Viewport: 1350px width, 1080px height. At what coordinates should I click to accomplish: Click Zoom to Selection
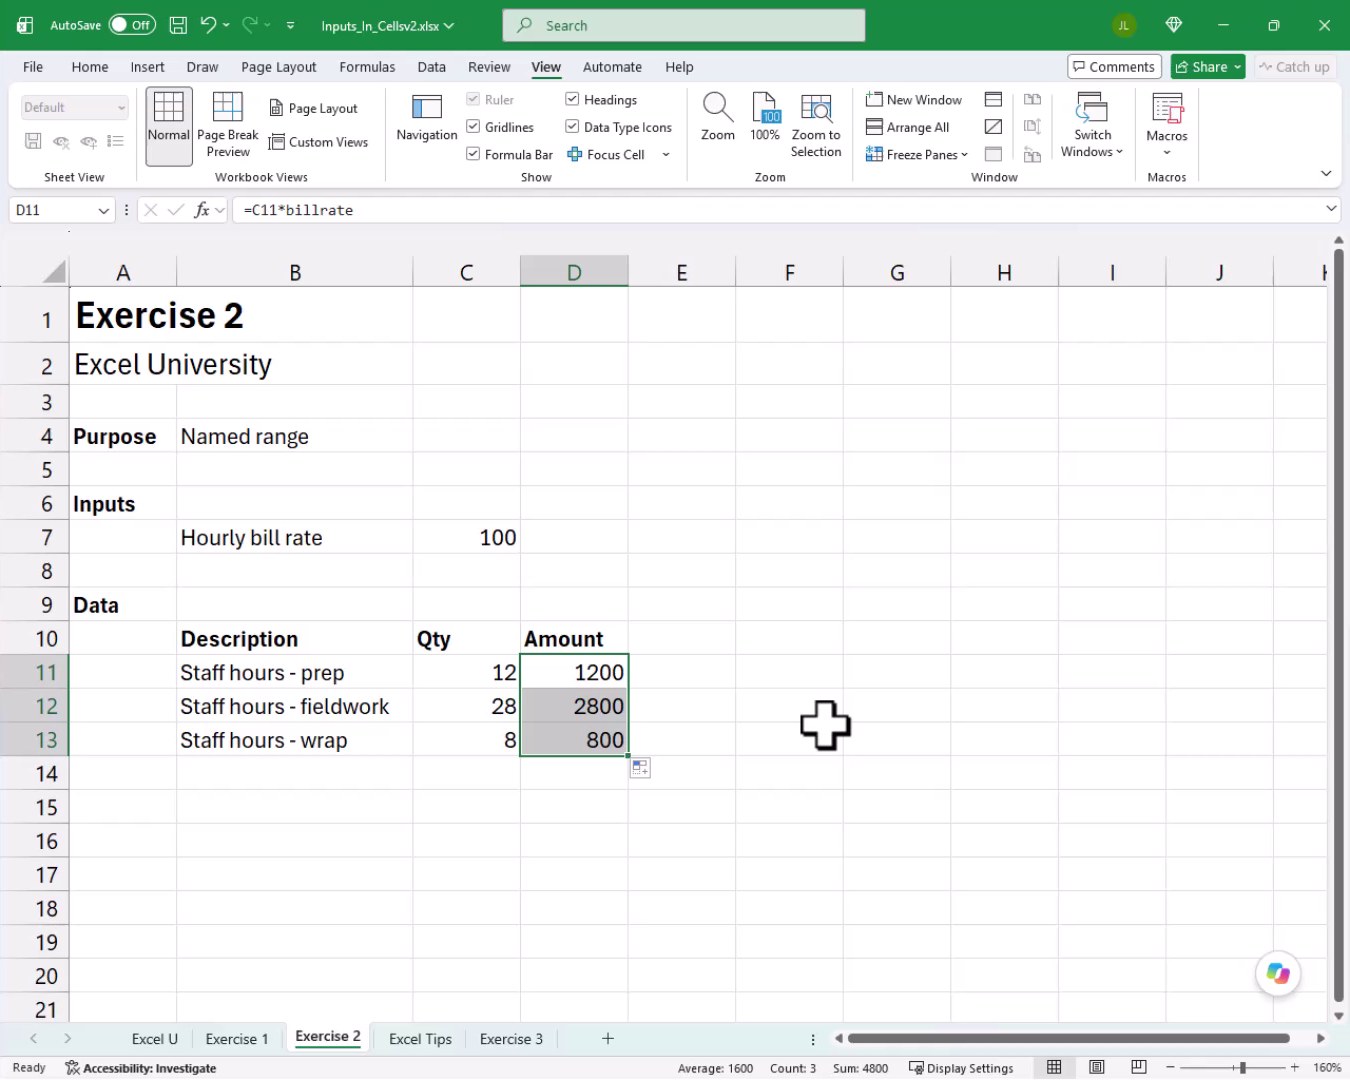point(816,126)
